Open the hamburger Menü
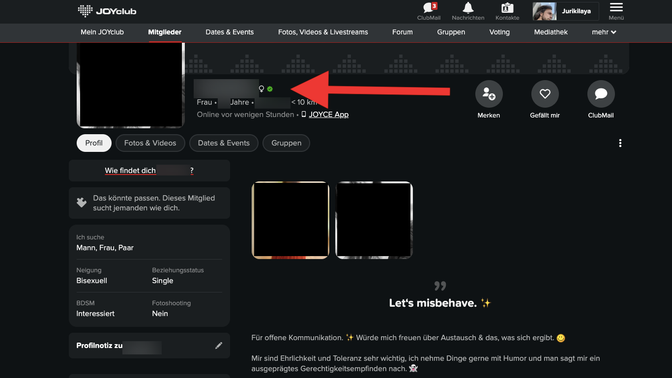 click(x=616, y=11)
